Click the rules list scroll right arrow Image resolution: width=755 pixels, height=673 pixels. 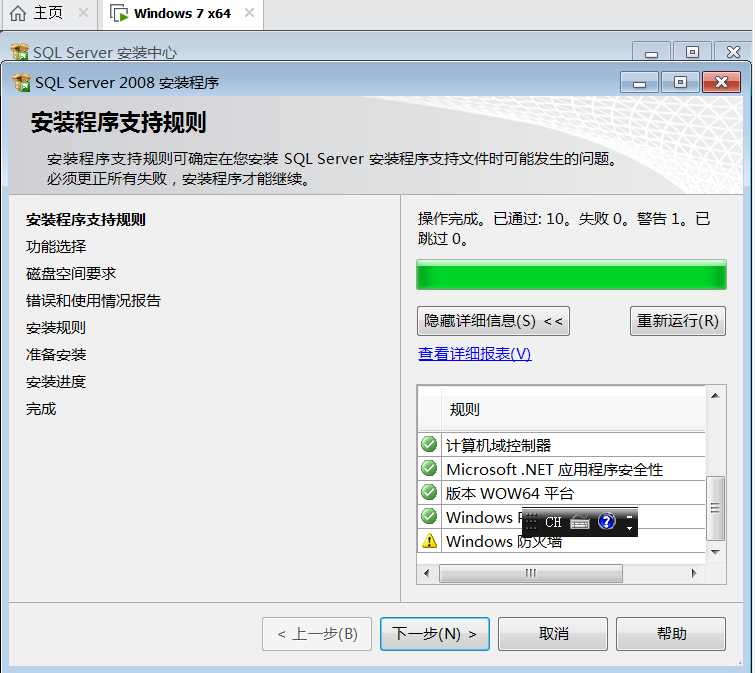(x=693, y=573)
